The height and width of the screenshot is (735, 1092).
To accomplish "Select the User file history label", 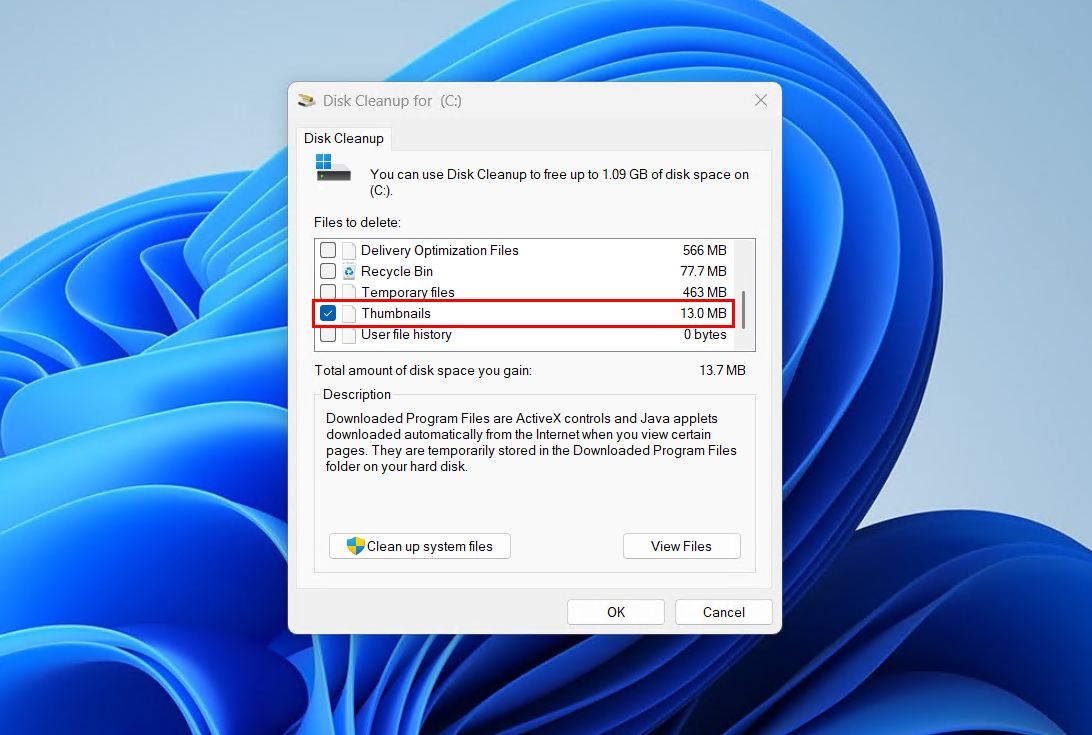I will 406,334.
